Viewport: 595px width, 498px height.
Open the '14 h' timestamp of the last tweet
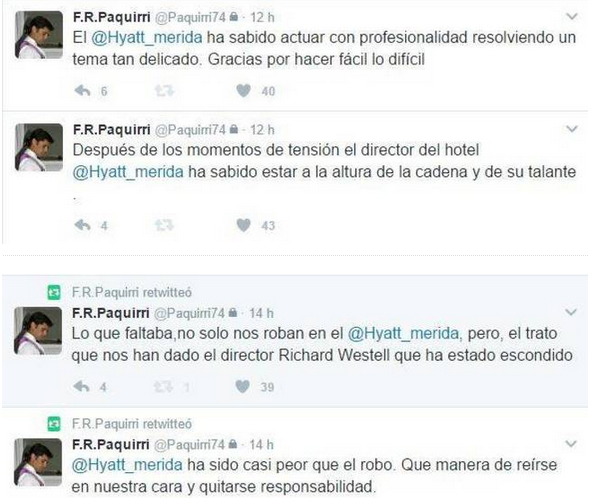tap(261, 444)
